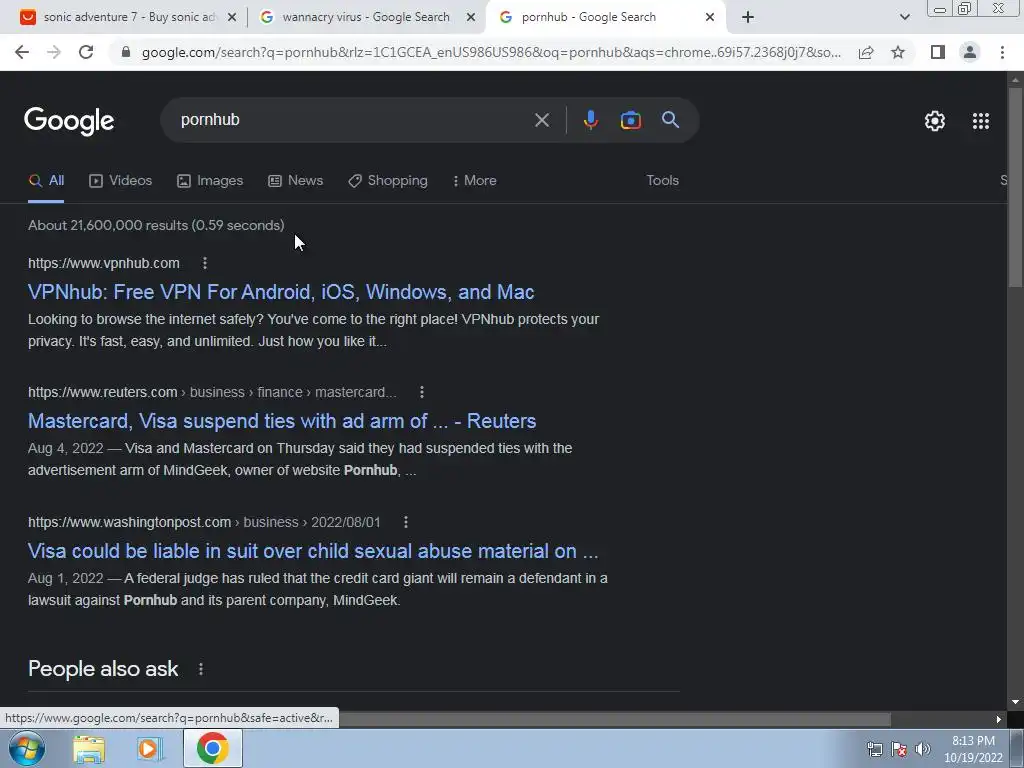This screenshot has width=1024, height=768.
Task: Open the volume speaker tray icon
Action: (x=923, y=749)
